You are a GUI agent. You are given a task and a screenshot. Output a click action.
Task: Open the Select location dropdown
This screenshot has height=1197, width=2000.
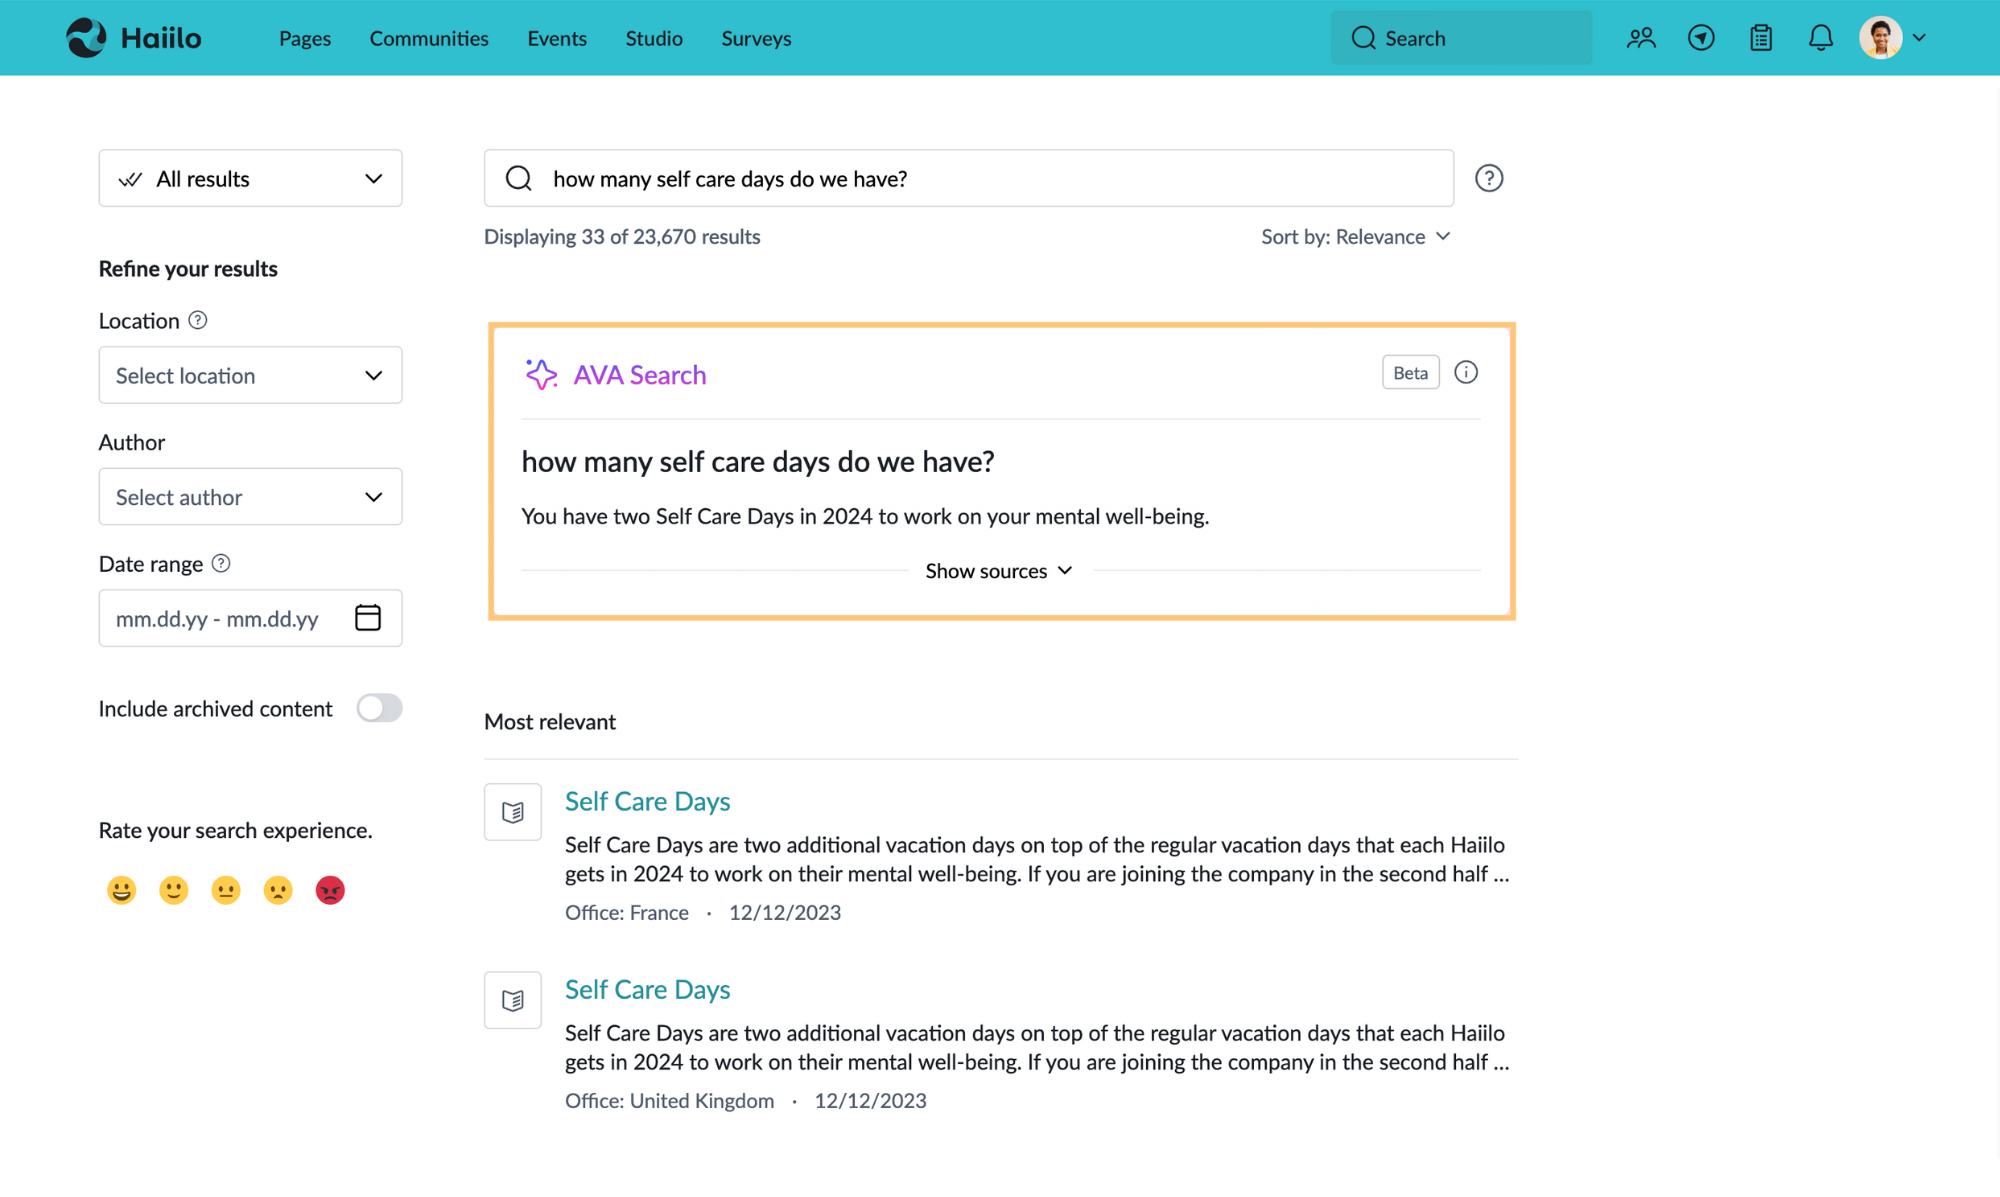[x=250, y=375]
